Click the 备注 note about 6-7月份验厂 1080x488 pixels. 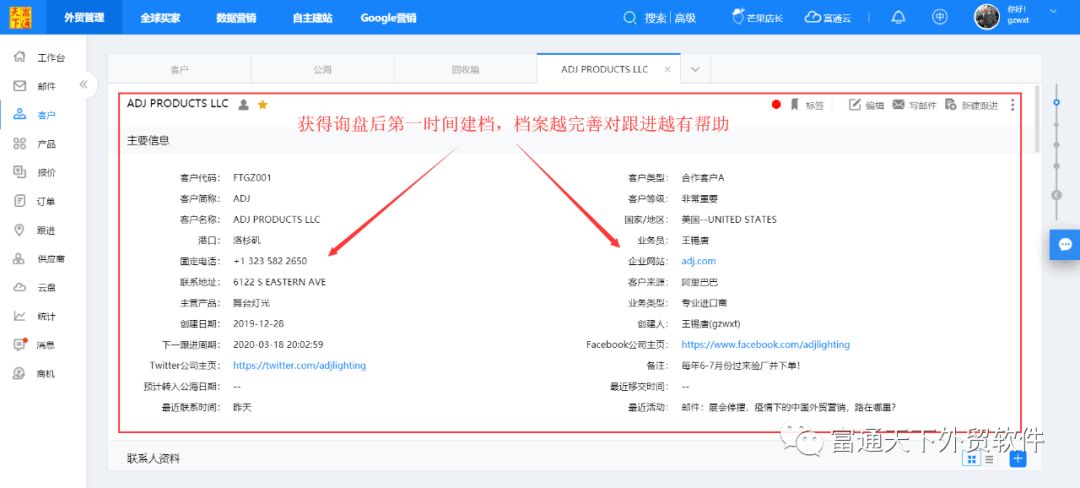[x=740, y=365]
